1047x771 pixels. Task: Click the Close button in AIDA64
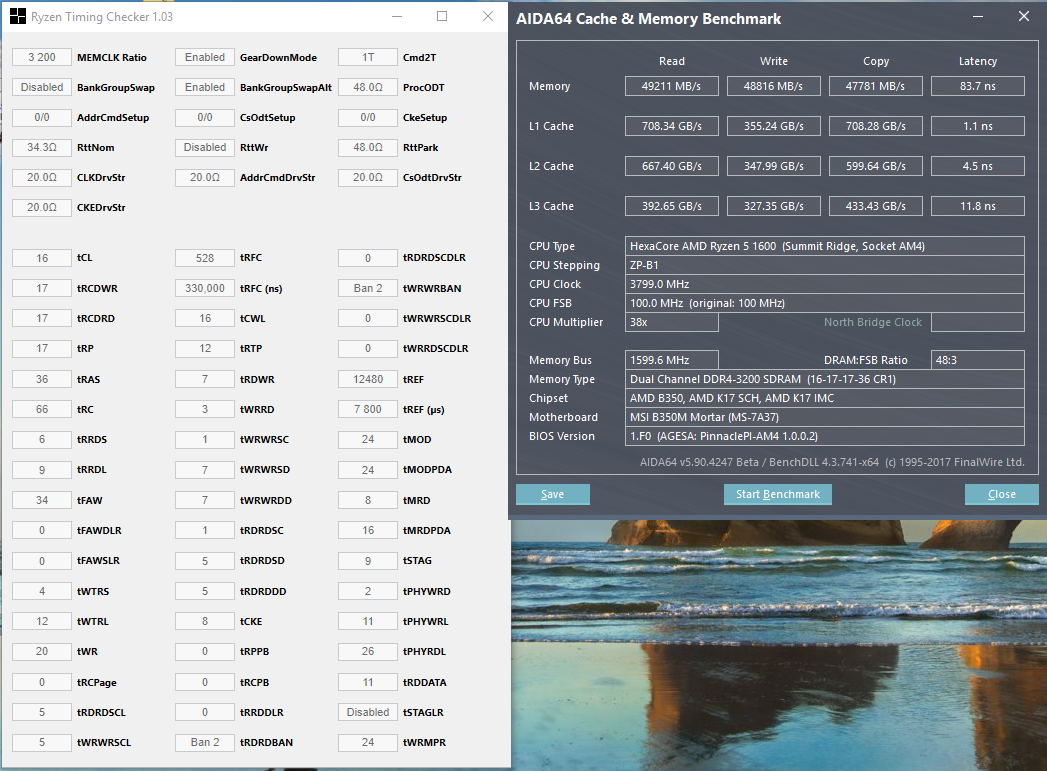pos(1002,494)
